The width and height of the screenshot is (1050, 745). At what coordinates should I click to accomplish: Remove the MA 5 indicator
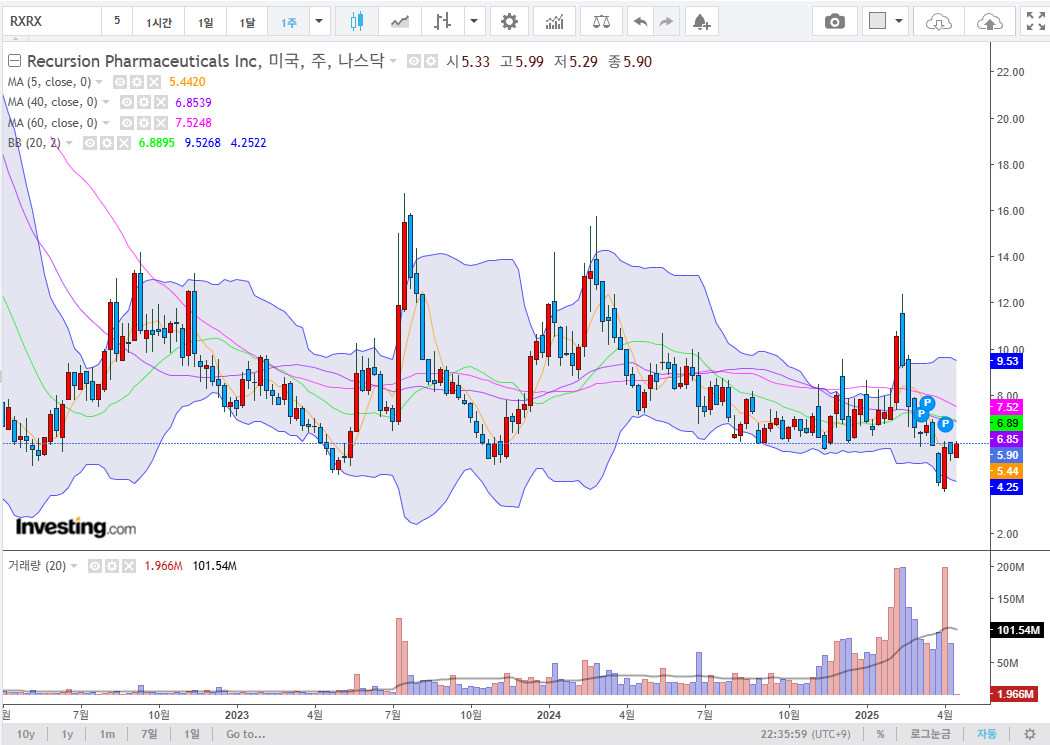154,82
